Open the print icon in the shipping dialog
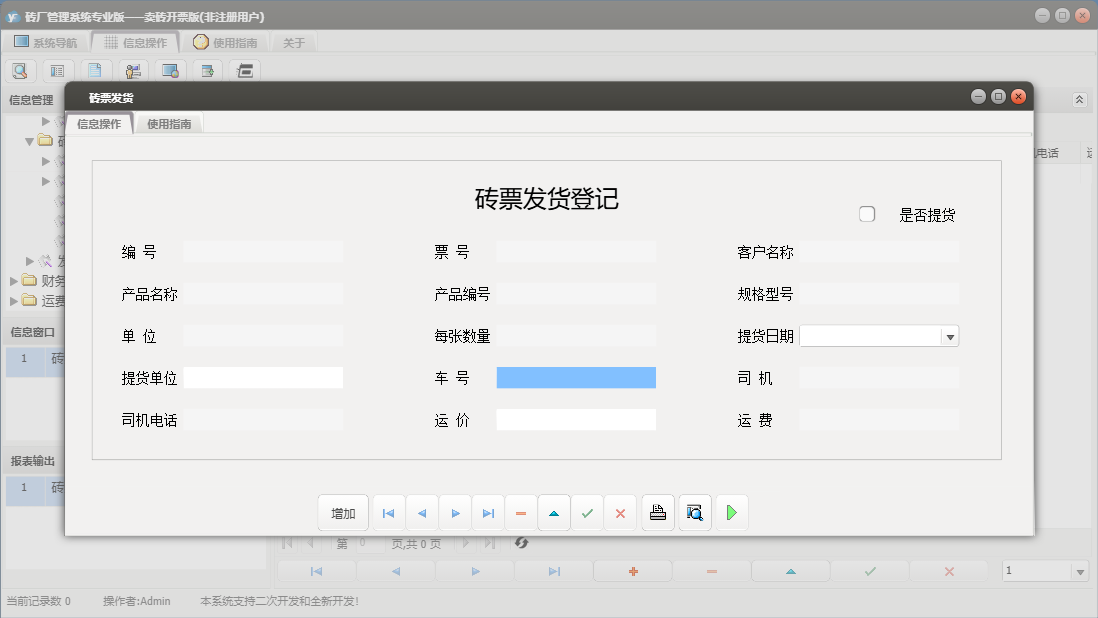This screenshot has height=618, width=1098. click(657, 512)
